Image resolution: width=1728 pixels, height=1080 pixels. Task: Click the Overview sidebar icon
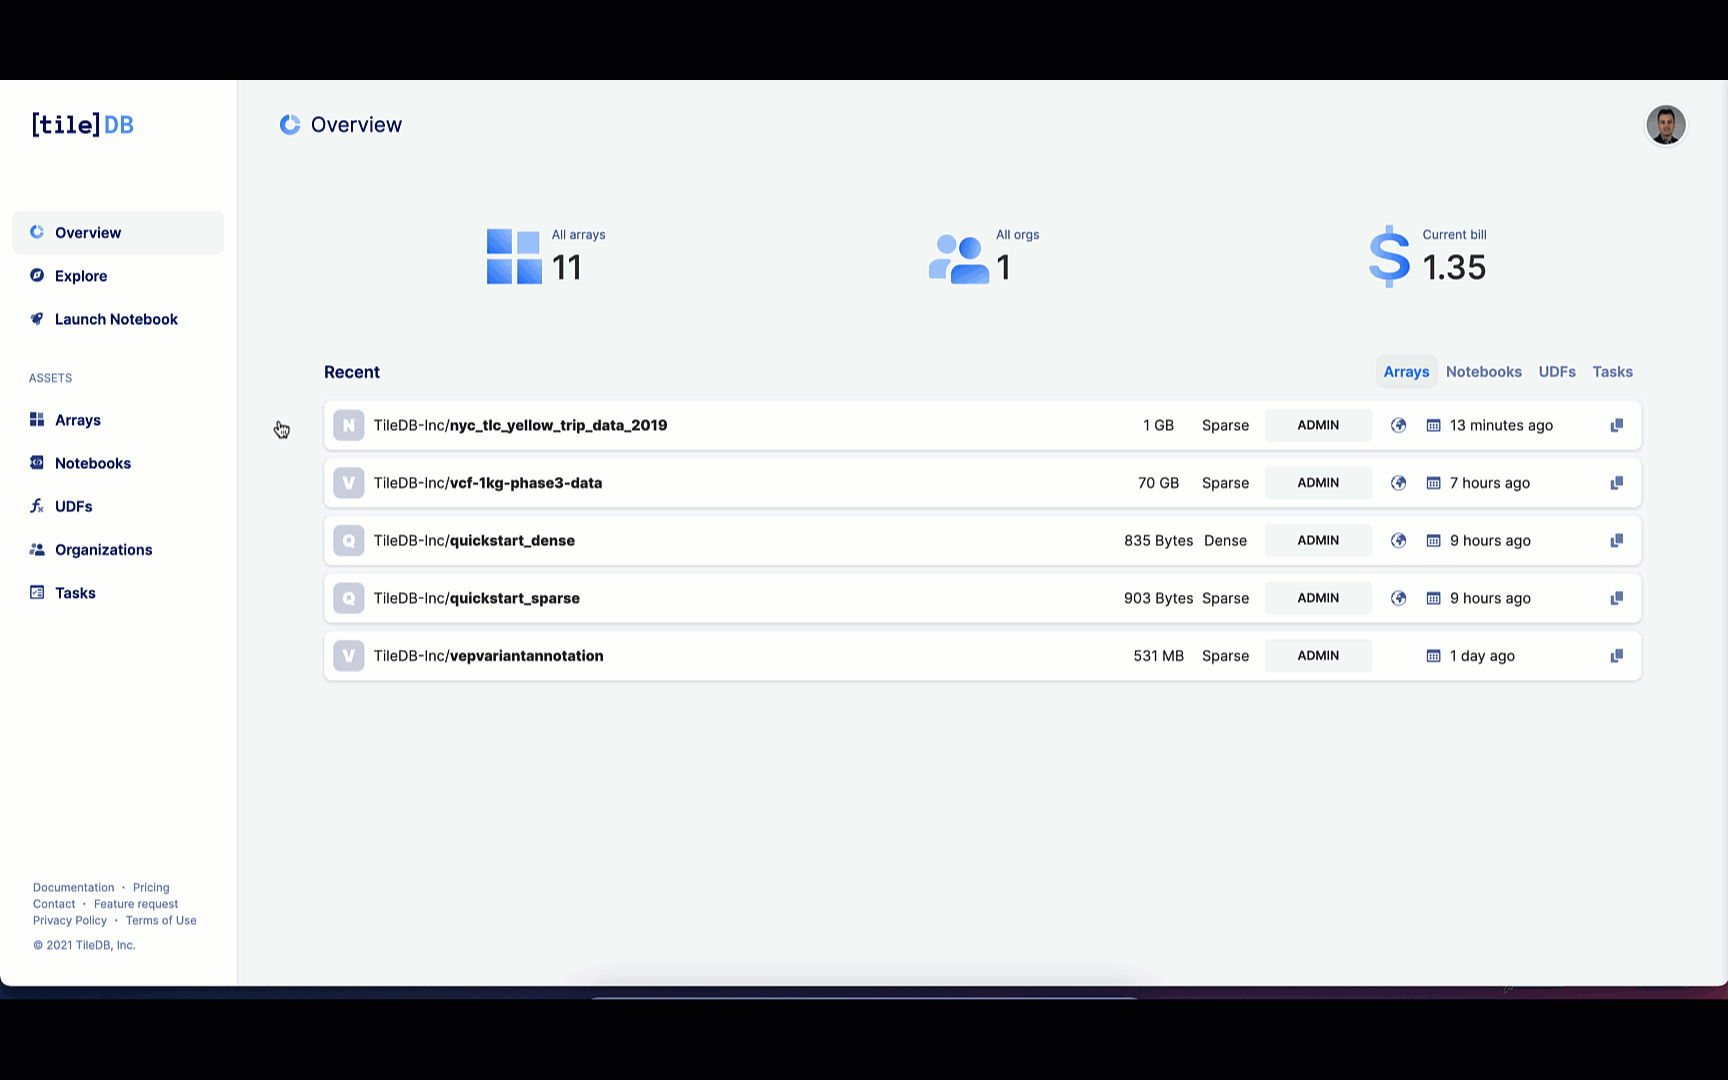click(37, 232)
